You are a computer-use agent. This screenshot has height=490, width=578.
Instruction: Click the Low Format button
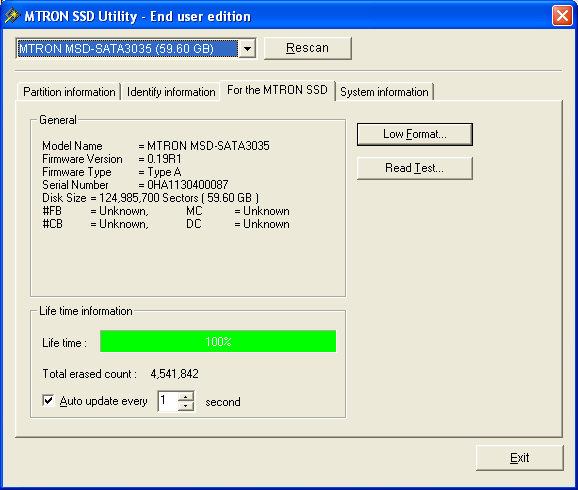[415, 134]
